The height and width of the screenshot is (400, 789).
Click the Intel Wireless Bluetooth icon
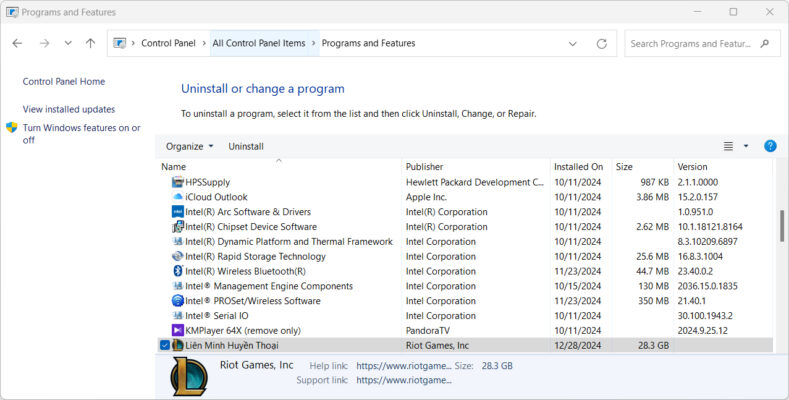[178, 271]
